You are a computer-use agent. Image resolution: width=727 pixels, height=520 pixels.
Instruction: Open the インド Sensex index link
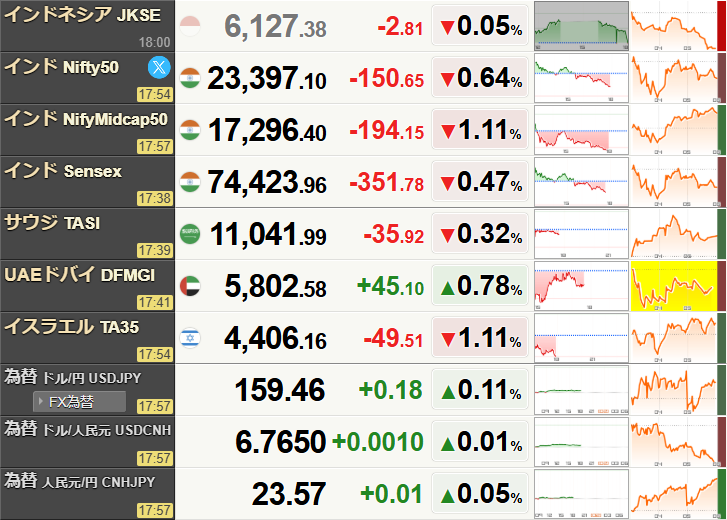63,171
